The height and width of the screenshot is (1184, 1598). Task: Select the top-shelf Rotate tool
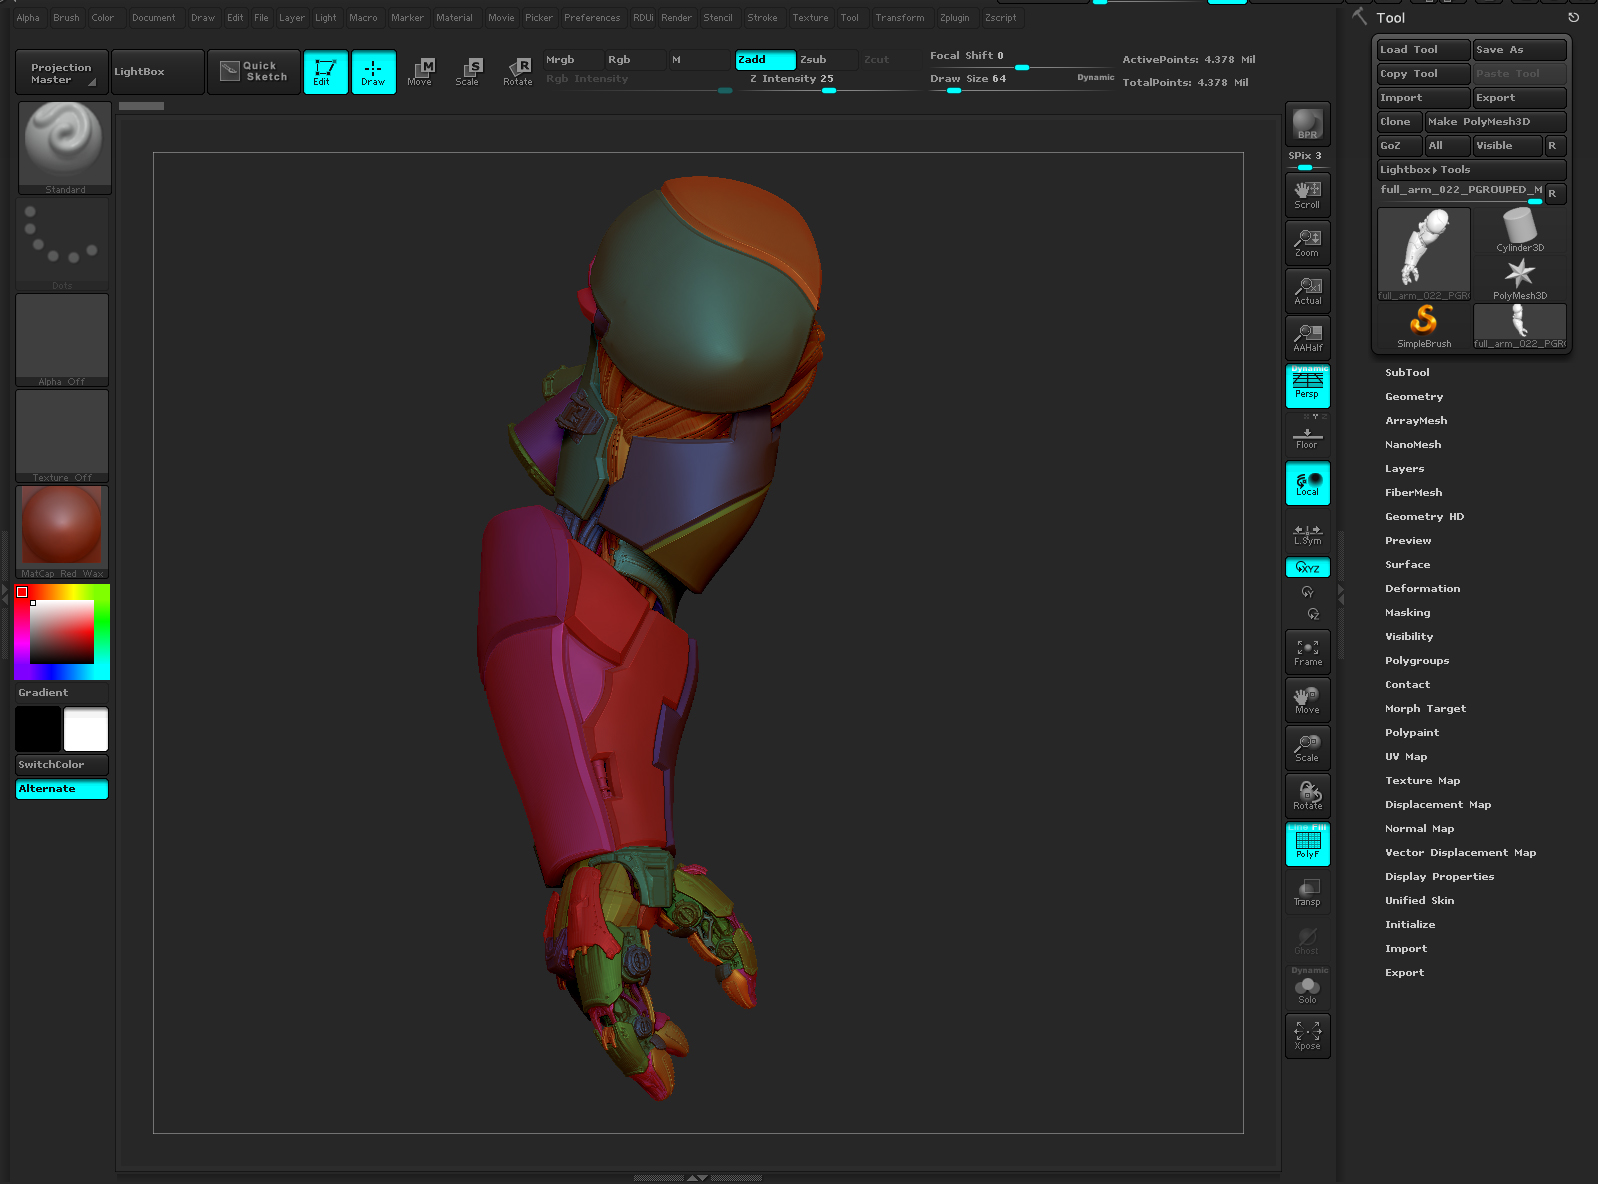pos(517,72)
